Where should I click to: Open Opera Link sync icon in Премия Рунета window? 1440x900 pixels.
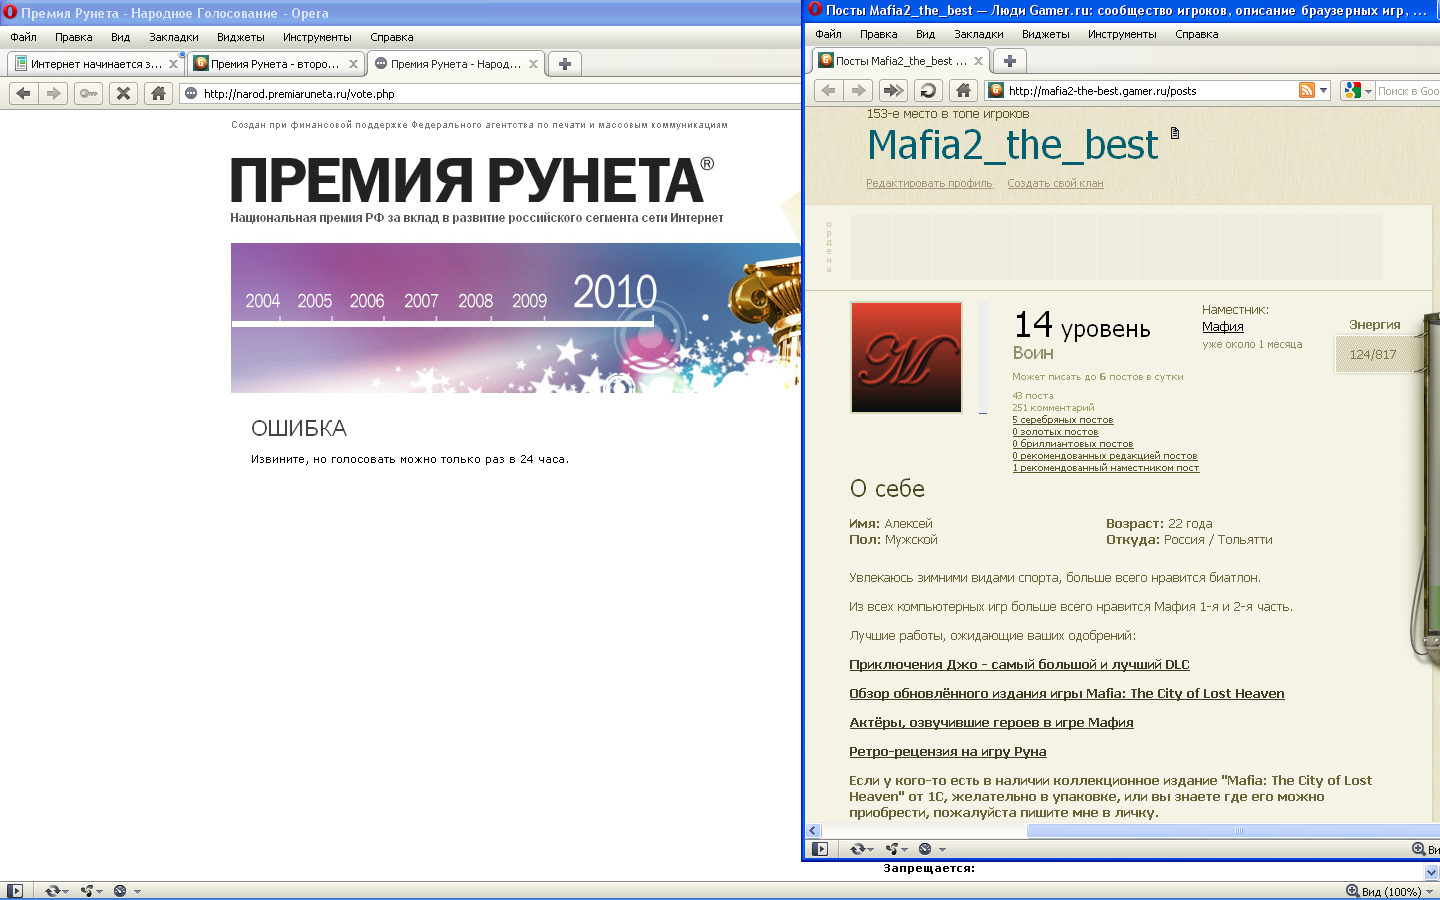point(56,891)
